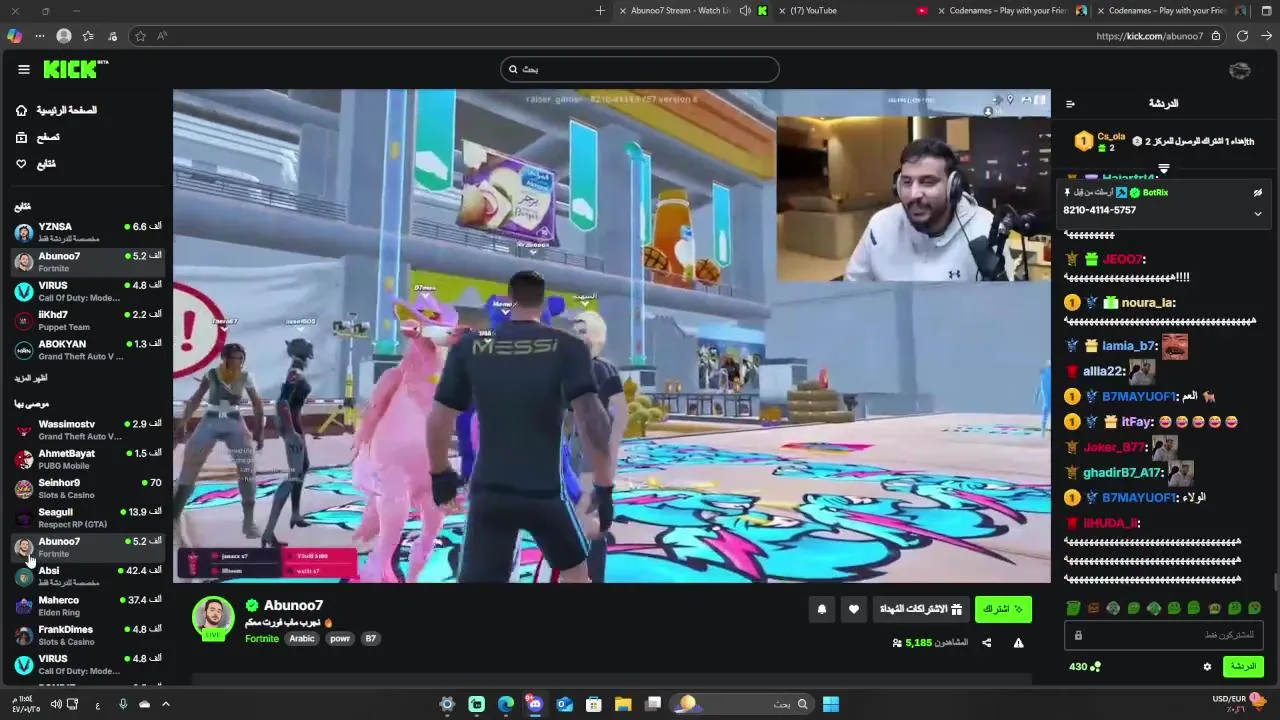Open browser settings ellipsis menu

point(40,36)
